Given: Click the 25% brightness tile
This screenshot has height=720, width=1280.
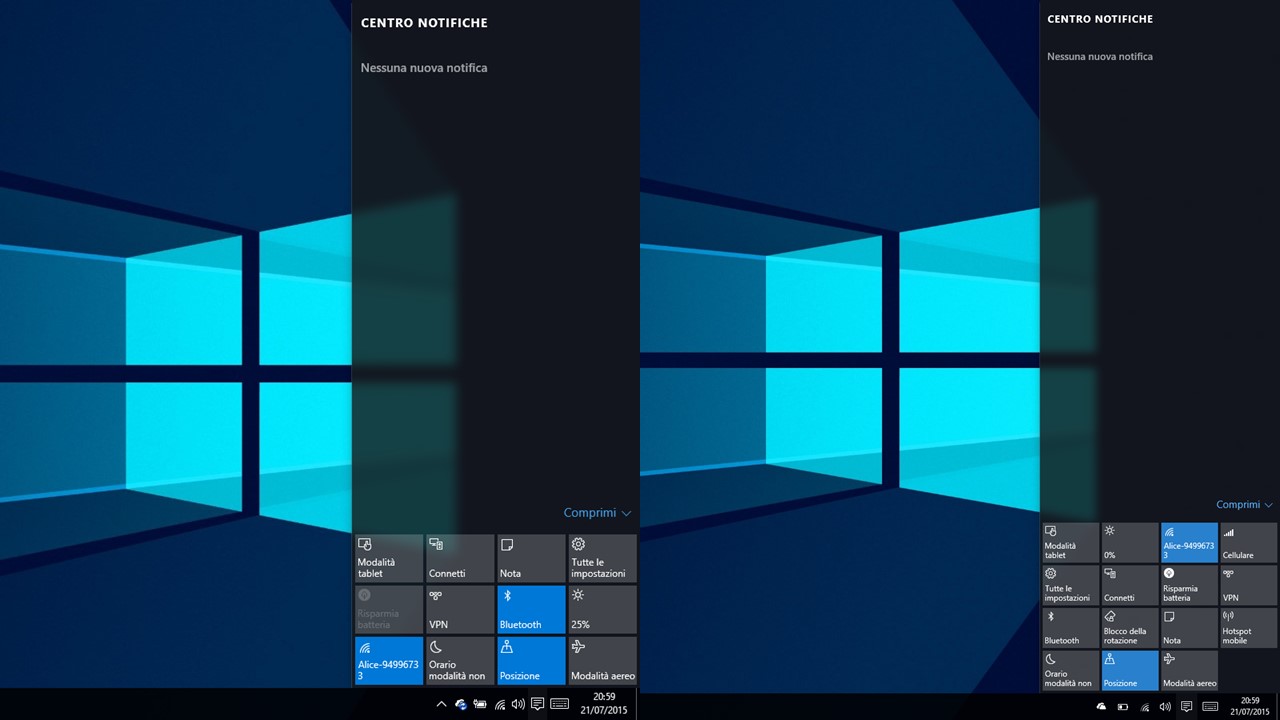Looking at the screenshot, I should (603, 609).
